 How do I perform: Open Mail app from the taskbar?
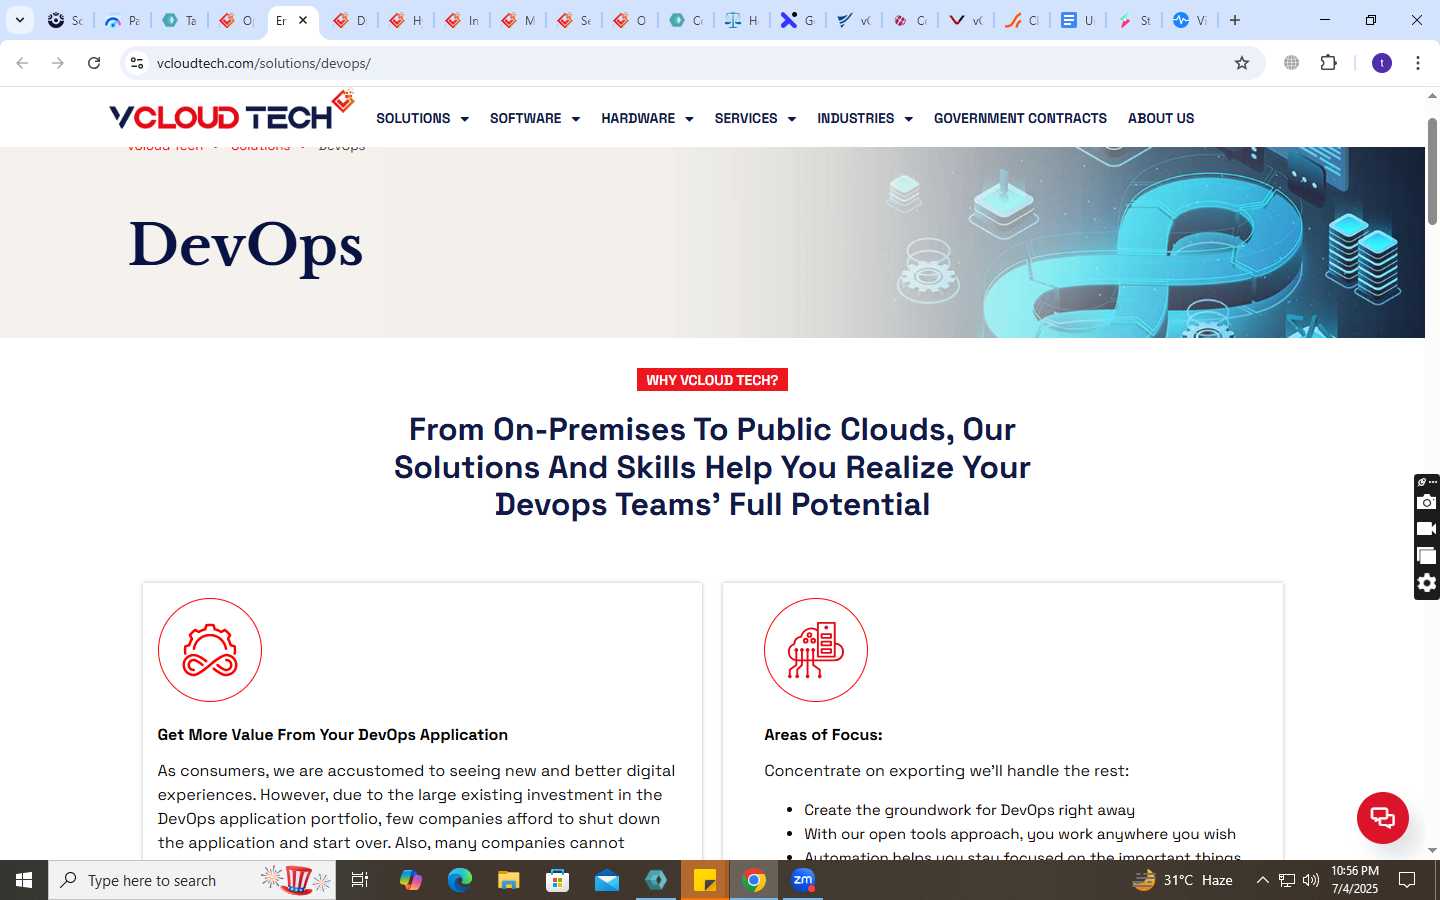pos(607,880)
